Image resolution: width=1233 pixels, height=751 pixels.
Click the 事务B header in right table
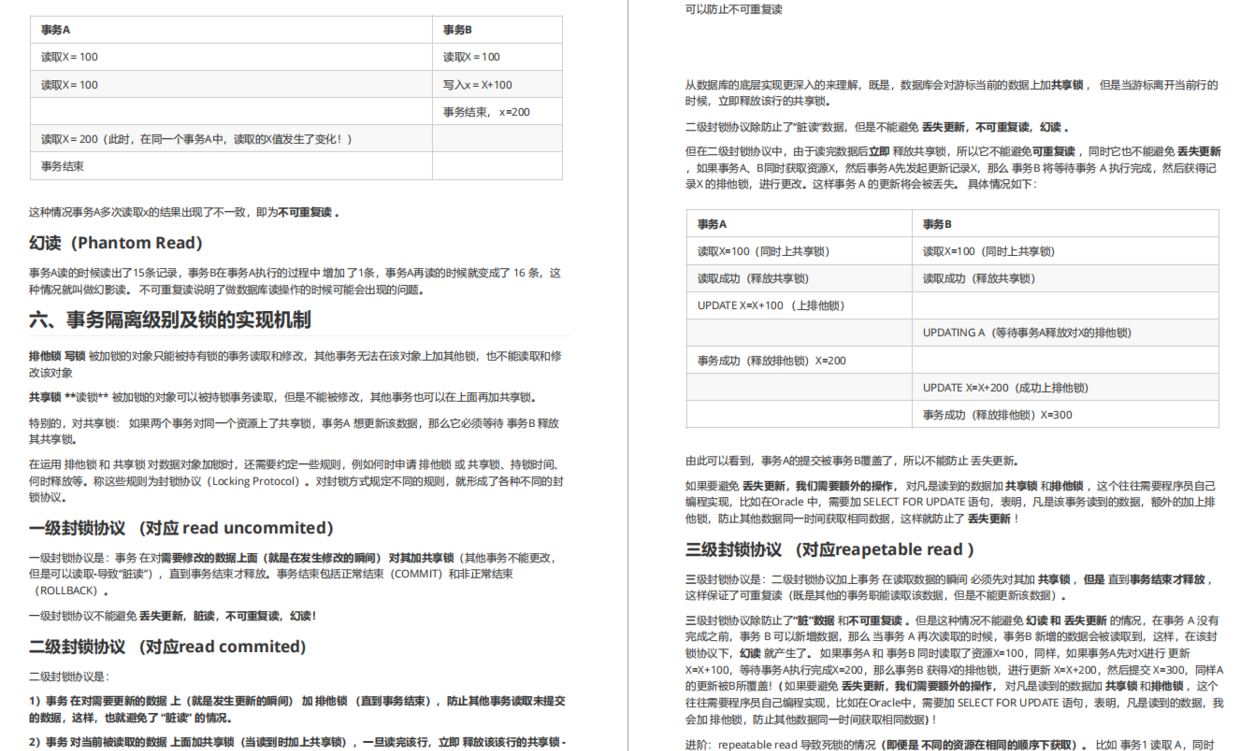[928, 223]
